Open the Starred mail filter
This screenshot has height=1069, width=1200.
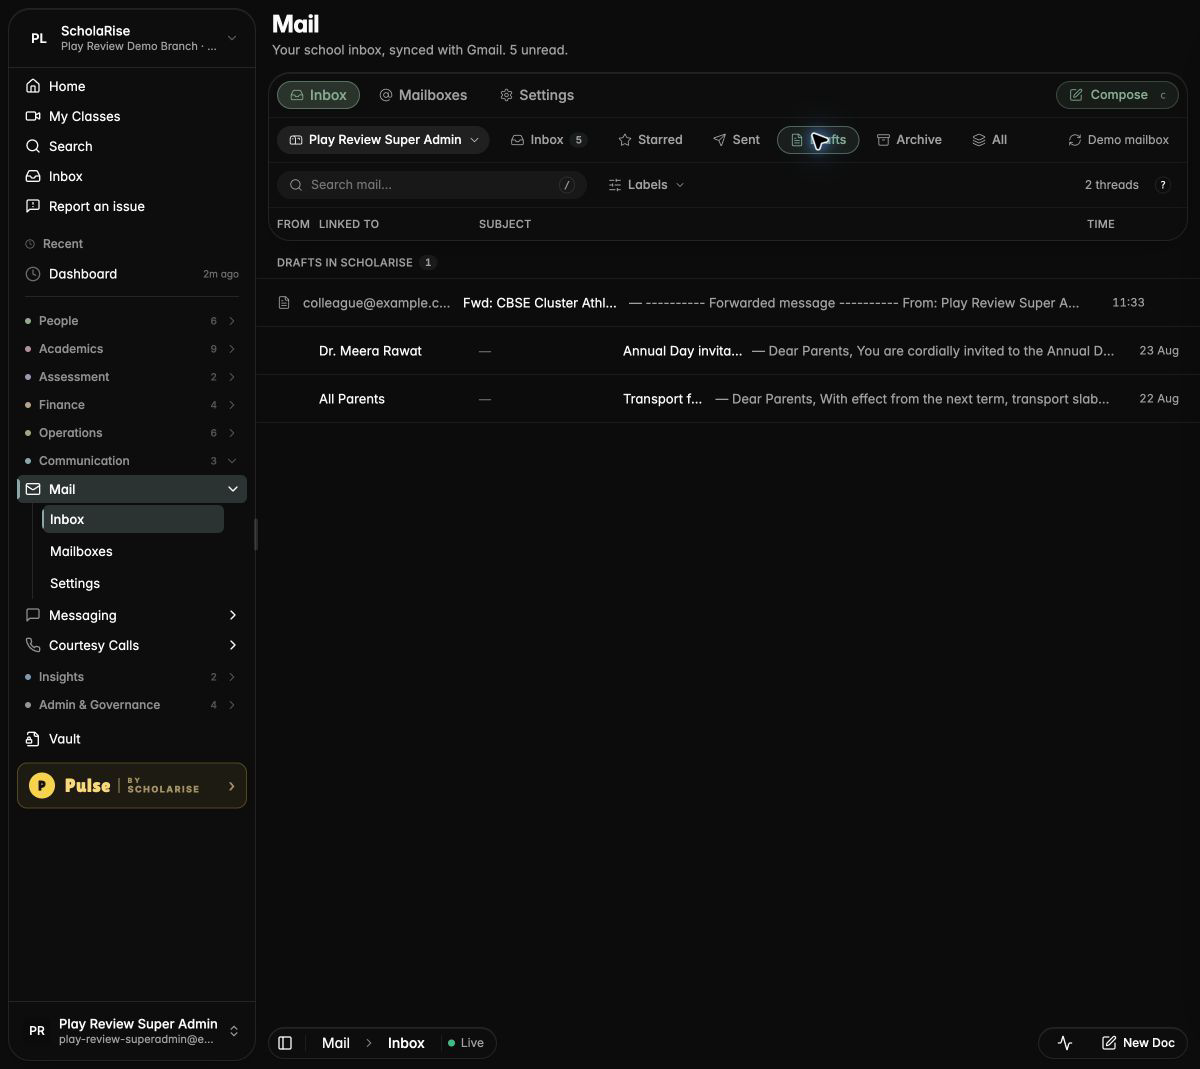(x=650, y=140)
